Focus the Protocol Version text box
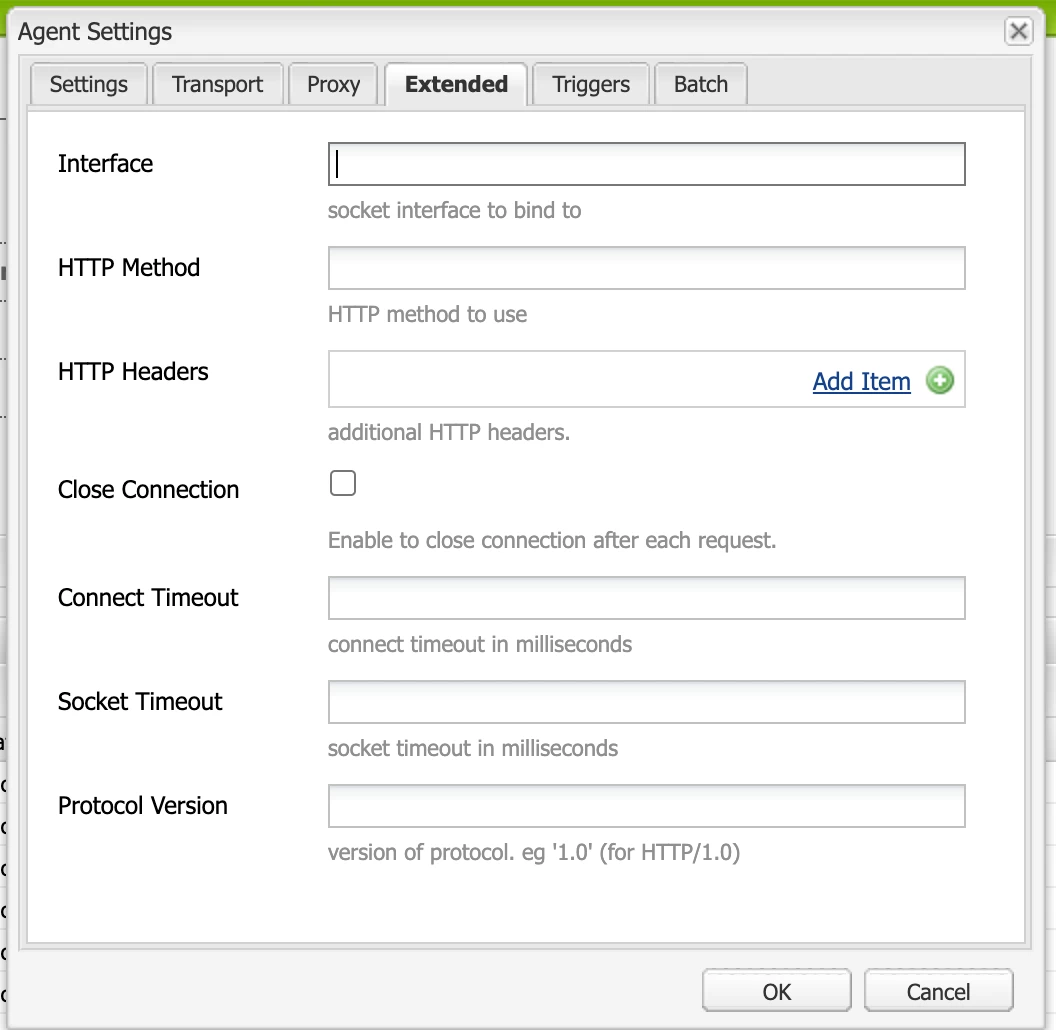Screen dimensions: 1056x1030 tap(647, 806)
